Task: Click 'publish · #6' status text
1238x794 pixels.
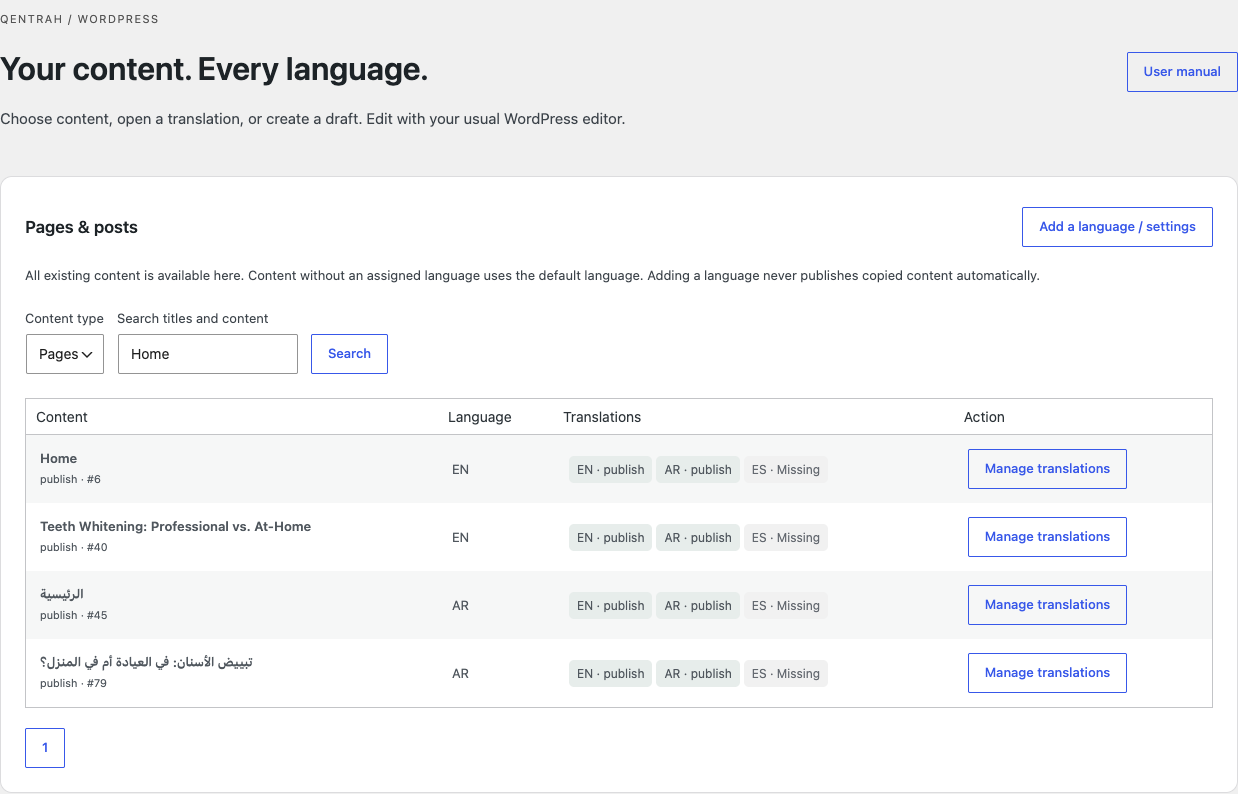Action: tap(70, 480)
